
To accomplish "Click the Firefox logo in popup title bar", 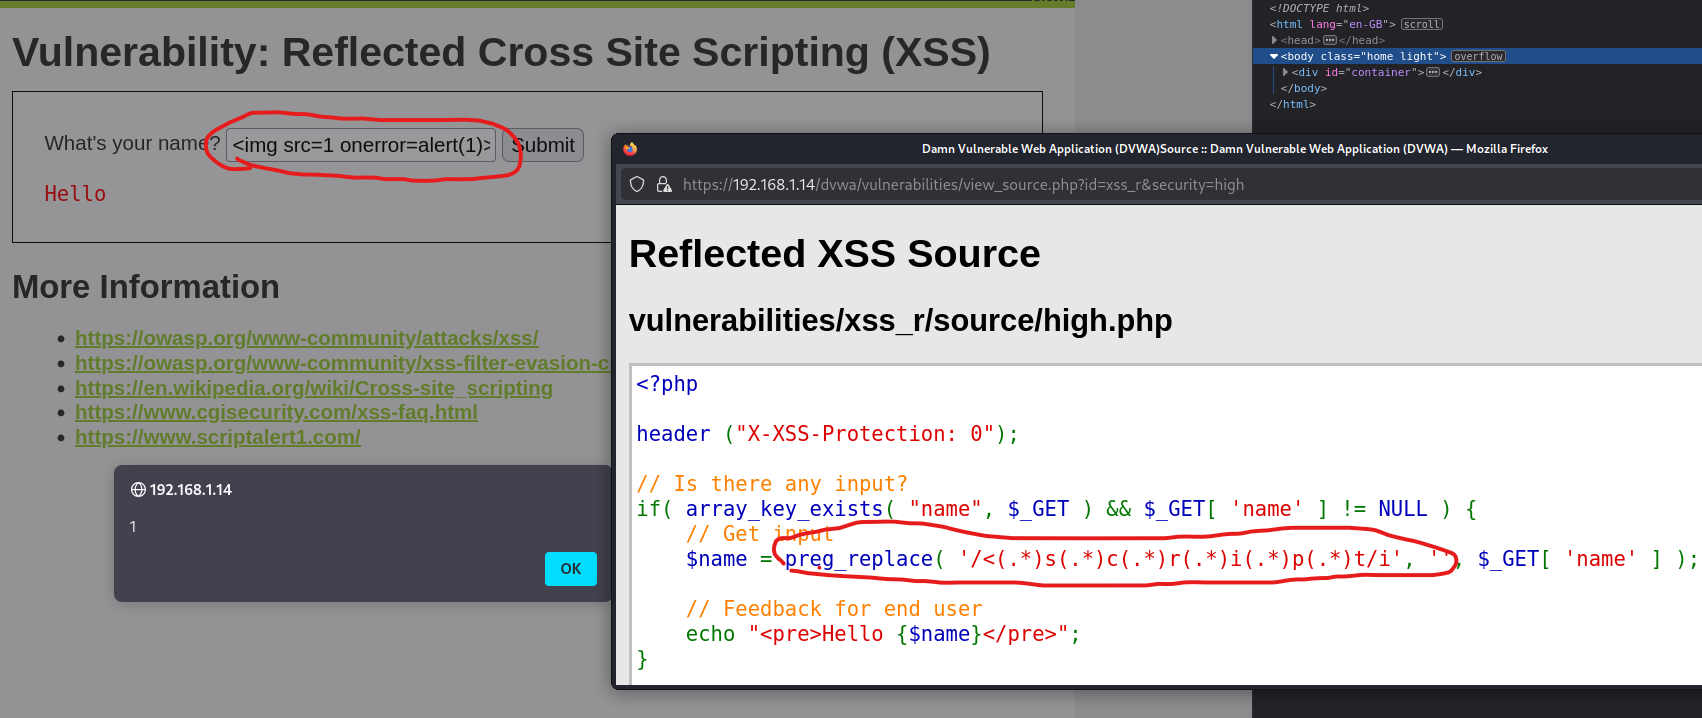I will (630, 149).
